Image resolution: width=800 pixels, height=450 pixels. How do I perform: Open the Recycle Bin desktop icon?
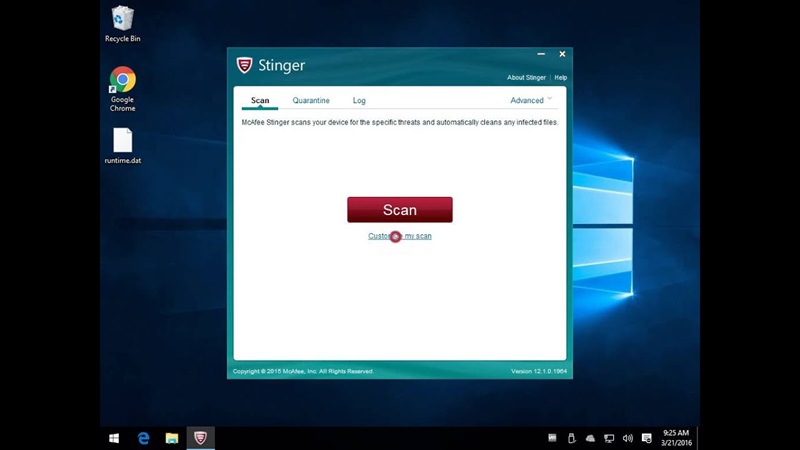pyautogui.click(x=122, y=22)
